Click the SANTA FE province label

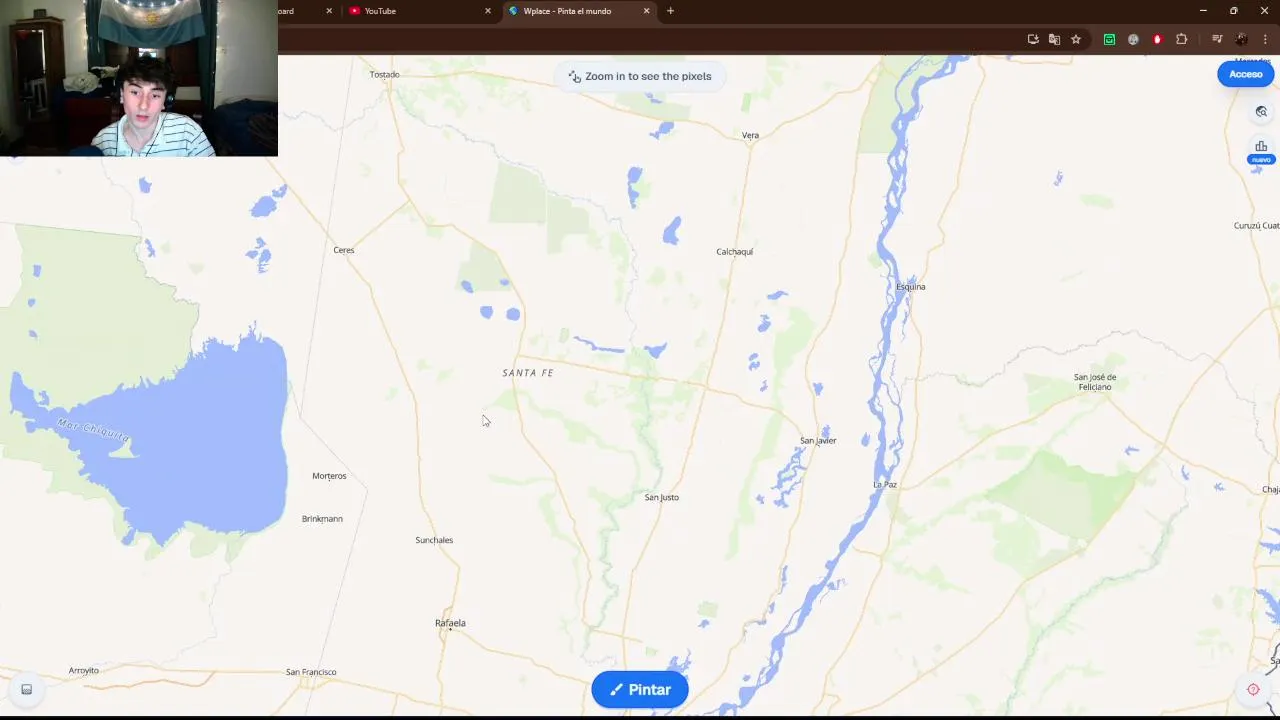pyautogui.click(x=528, y=373)
